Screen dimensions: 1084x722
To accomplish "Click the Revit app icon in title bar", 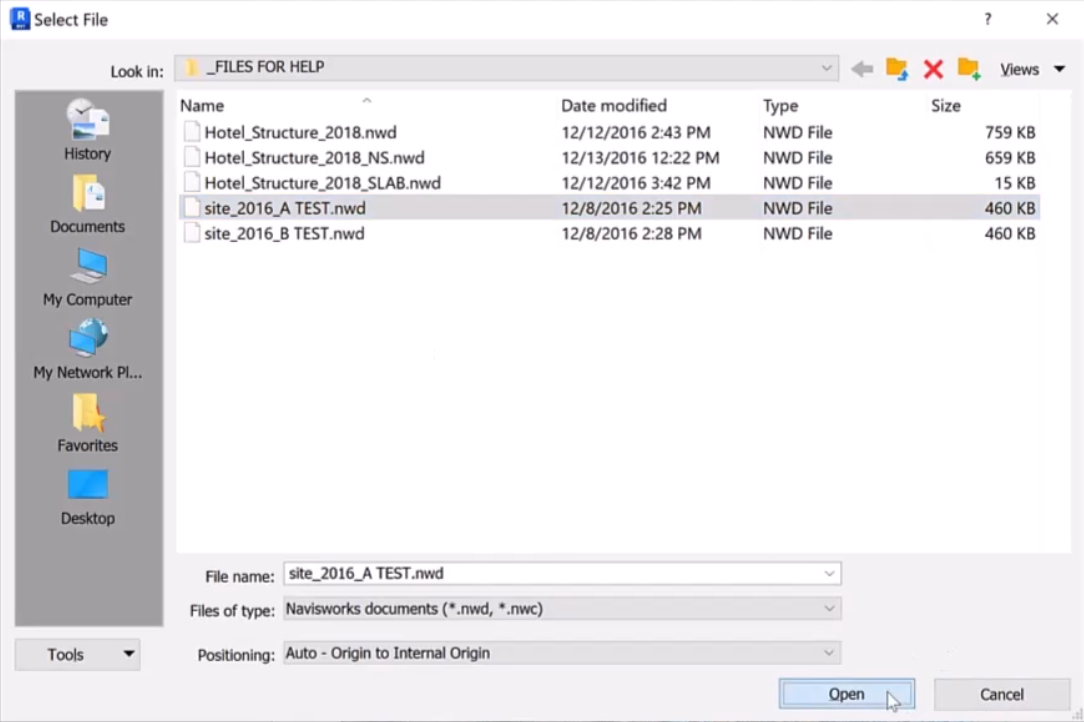I will [x=20, y=19].
